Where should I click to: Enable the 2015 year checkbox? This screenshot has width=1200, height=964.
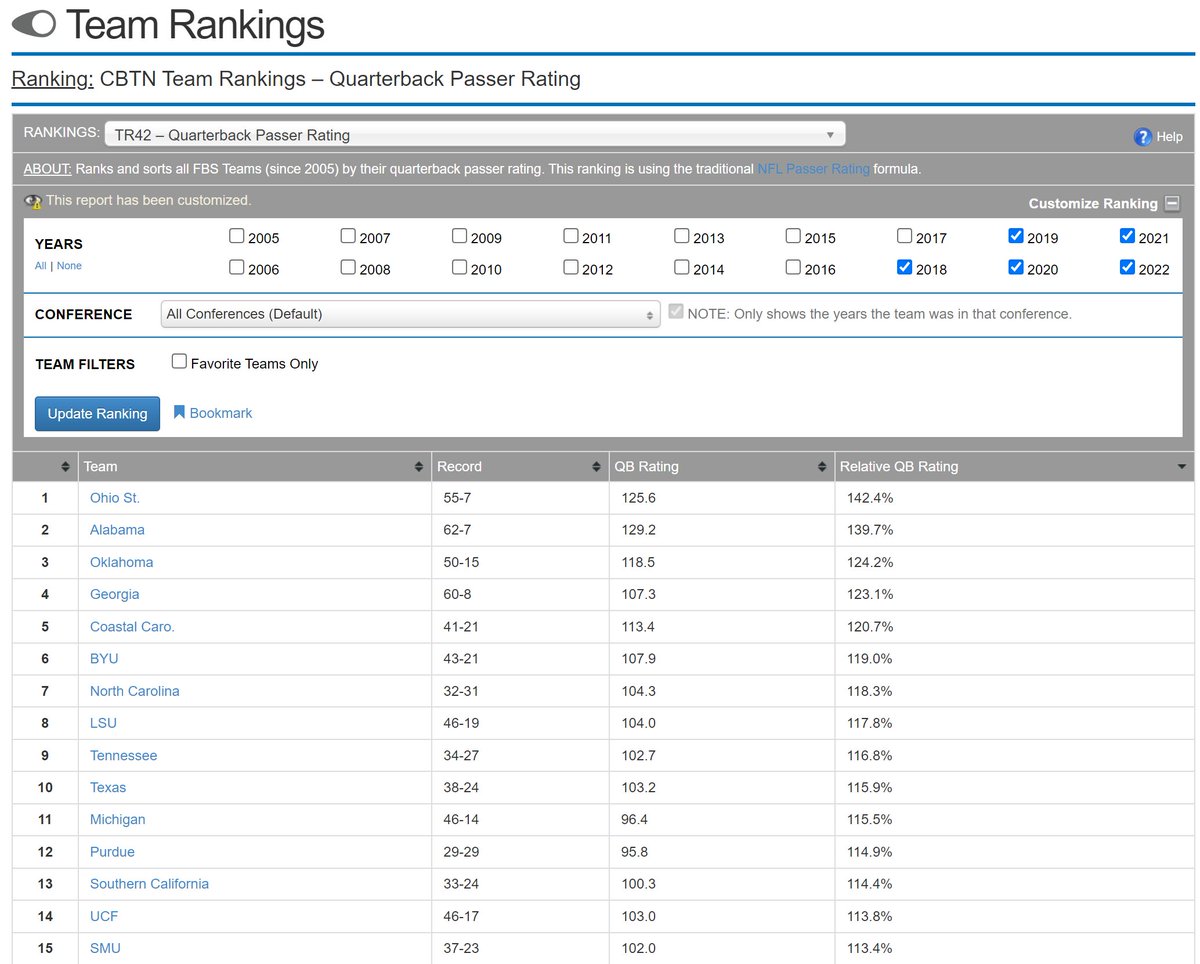coord(793,236)
